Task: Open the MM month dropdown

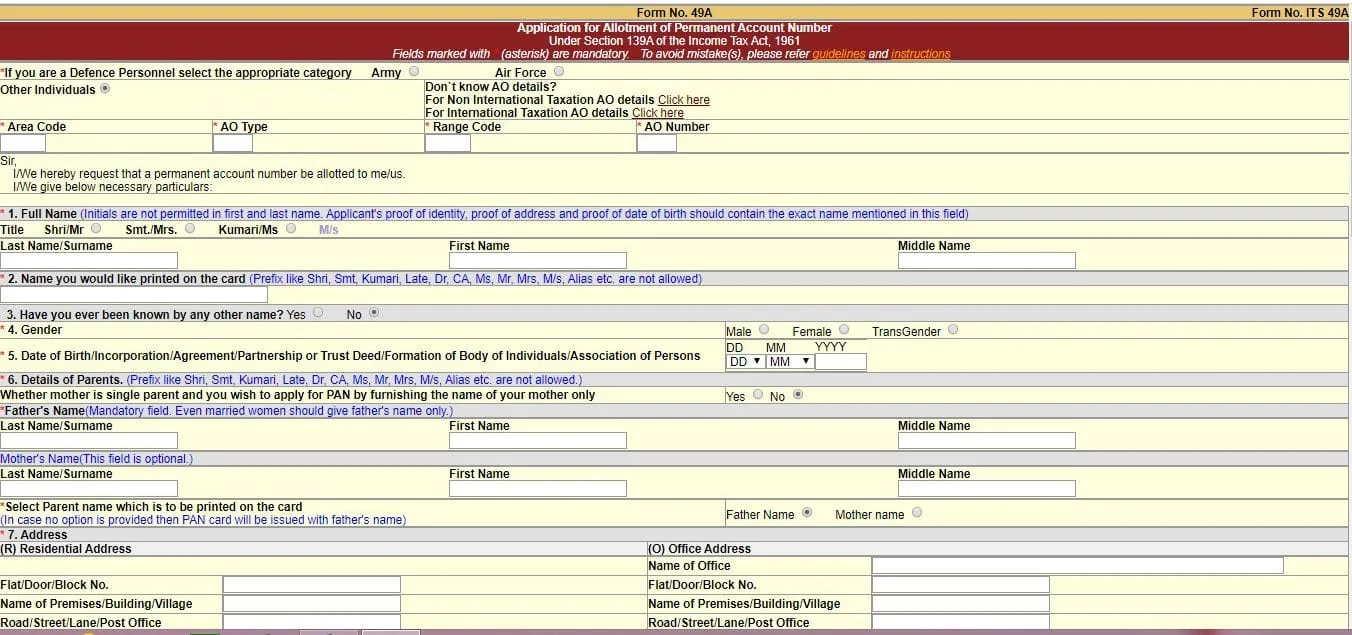Action: tap(790, 362)
